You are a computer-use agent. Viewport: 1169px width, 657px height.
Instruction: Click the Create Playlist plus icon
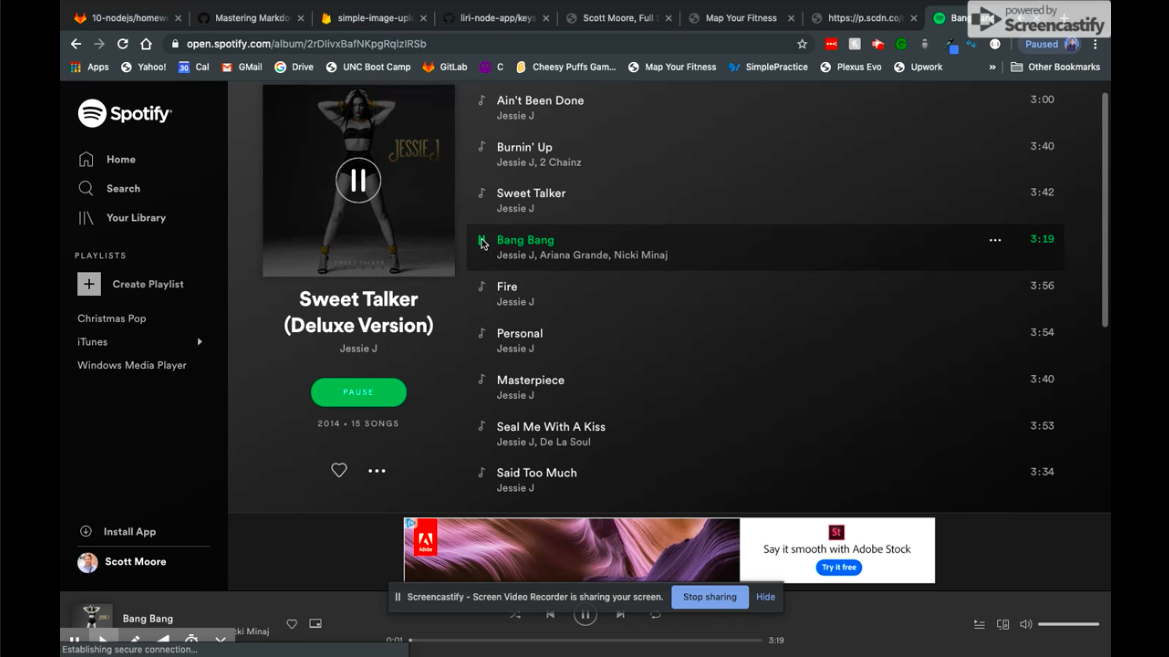pyautogui.click(x=89, y=284)
